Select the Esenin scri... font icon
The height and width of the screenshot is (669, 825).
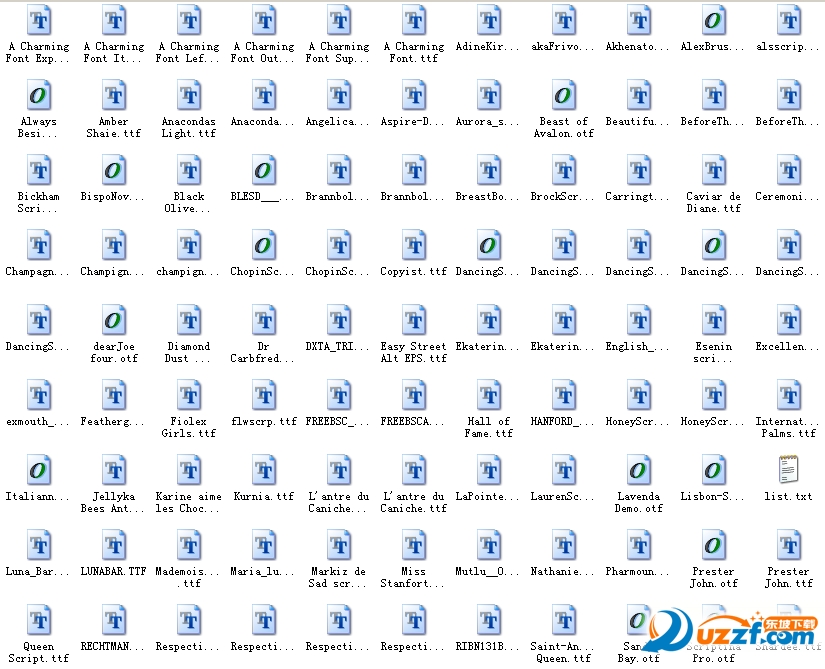click(x=714, y=320)
